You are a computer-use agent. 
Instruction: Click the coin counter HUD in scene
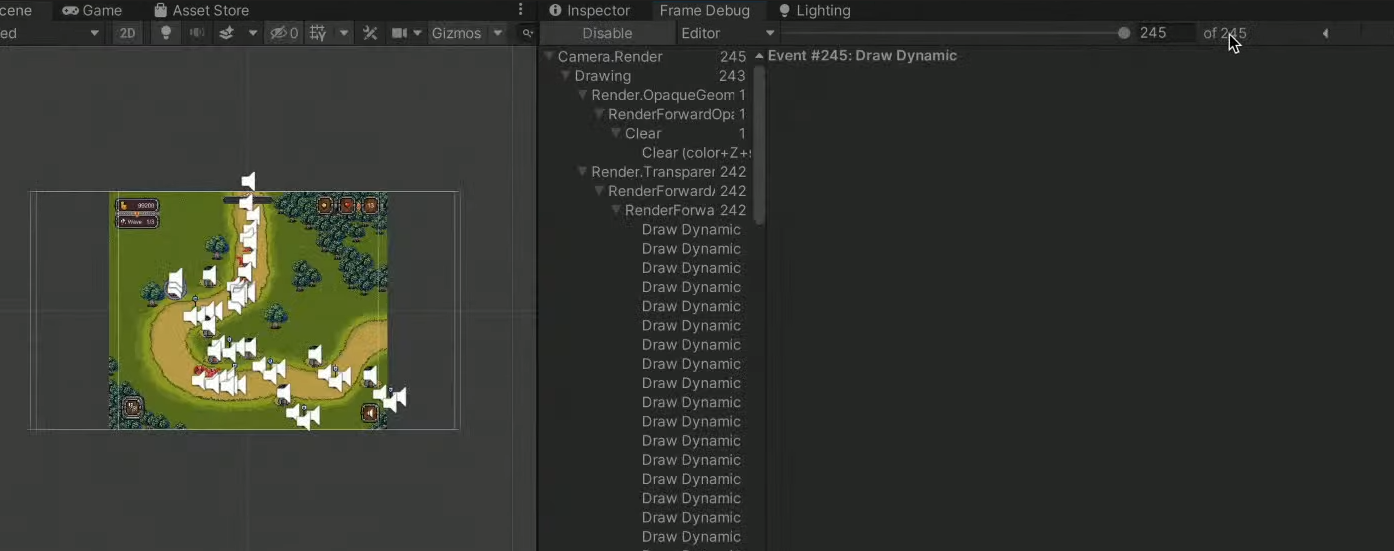point(138,205)
